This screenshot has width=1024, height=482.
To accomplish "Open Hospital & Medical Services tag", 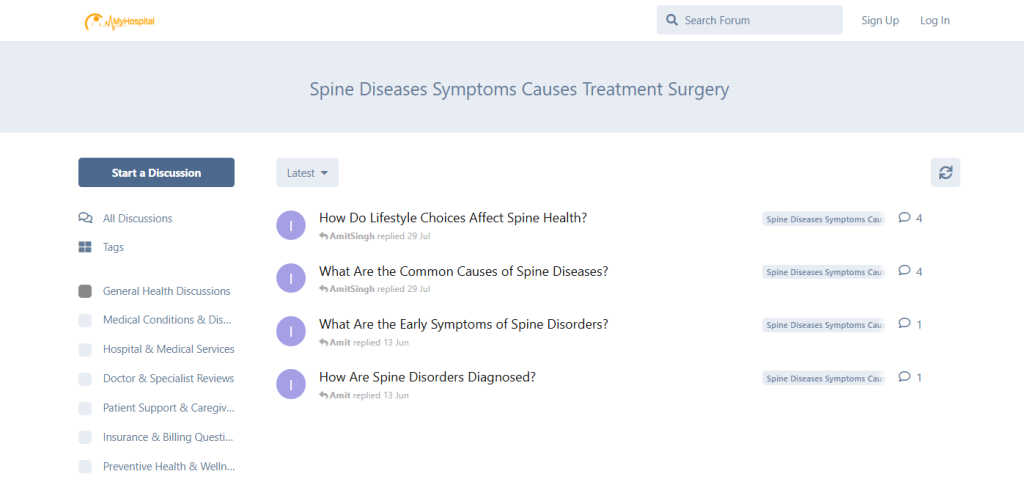I will [x=168, y=349].
